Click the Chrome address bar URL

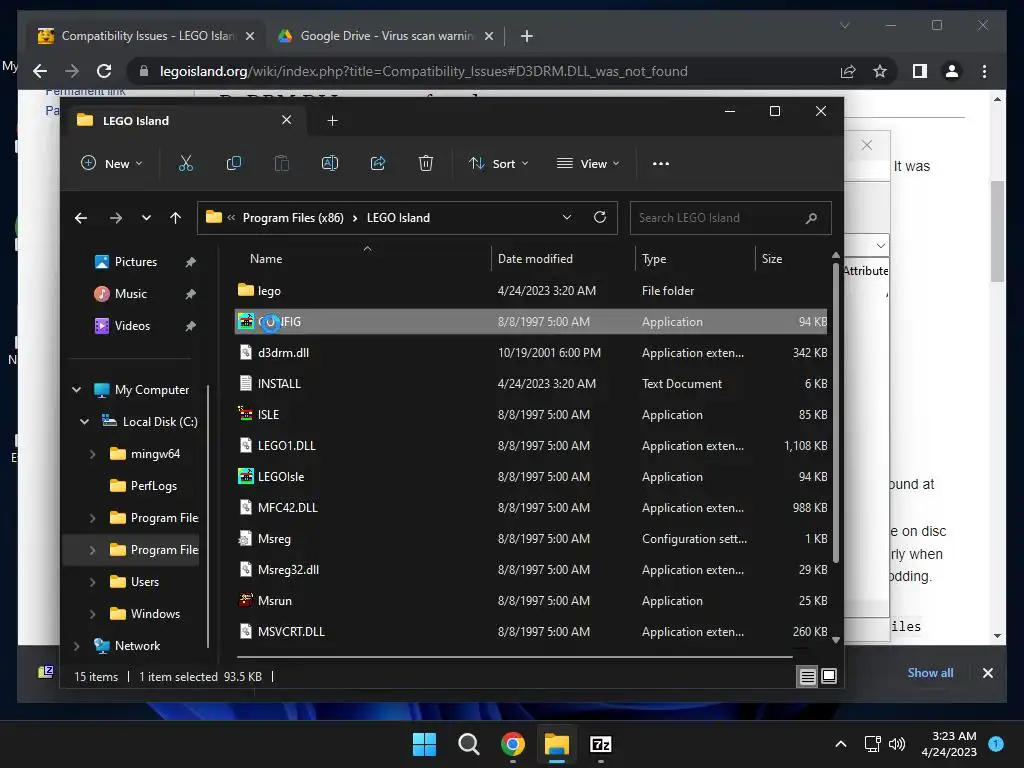coord(424,71)
